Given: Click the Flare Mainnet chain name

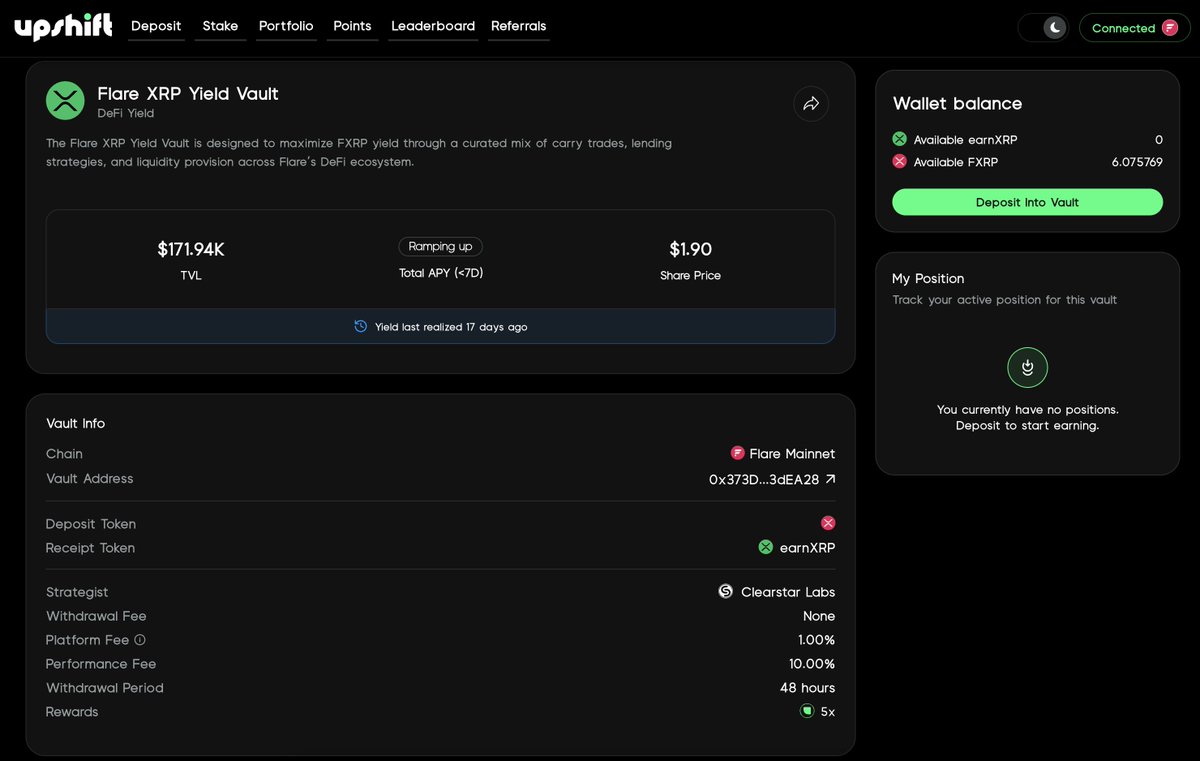Looking at the screenshot, I should [792, 454].
